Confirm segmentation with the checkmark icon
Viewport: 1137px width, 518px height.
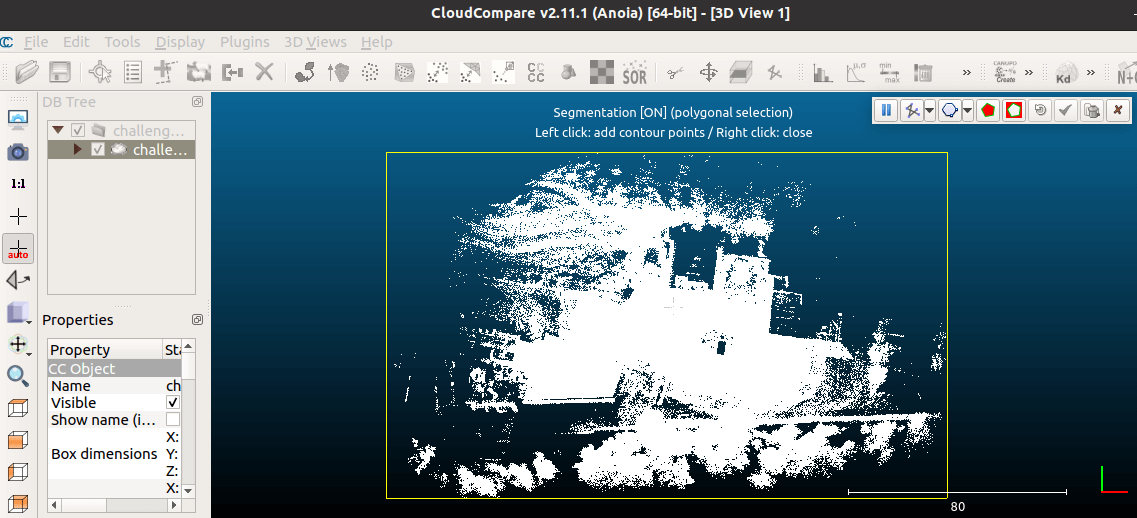pos(1065,110)
